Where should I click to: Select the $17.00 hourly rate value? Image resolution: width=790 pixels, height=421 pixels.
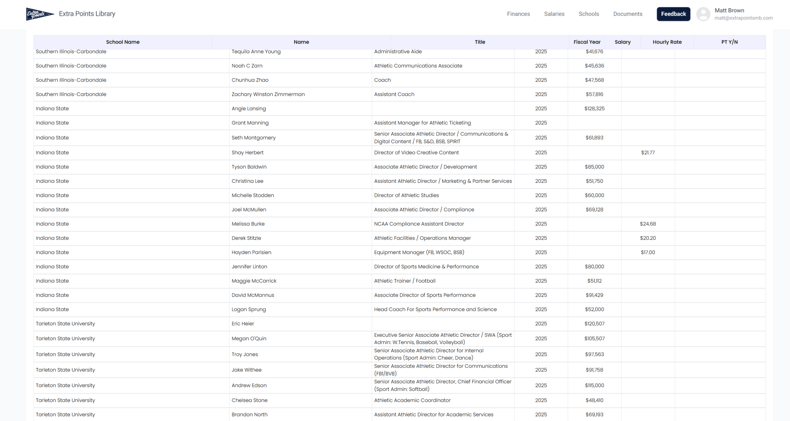point(648,253)
